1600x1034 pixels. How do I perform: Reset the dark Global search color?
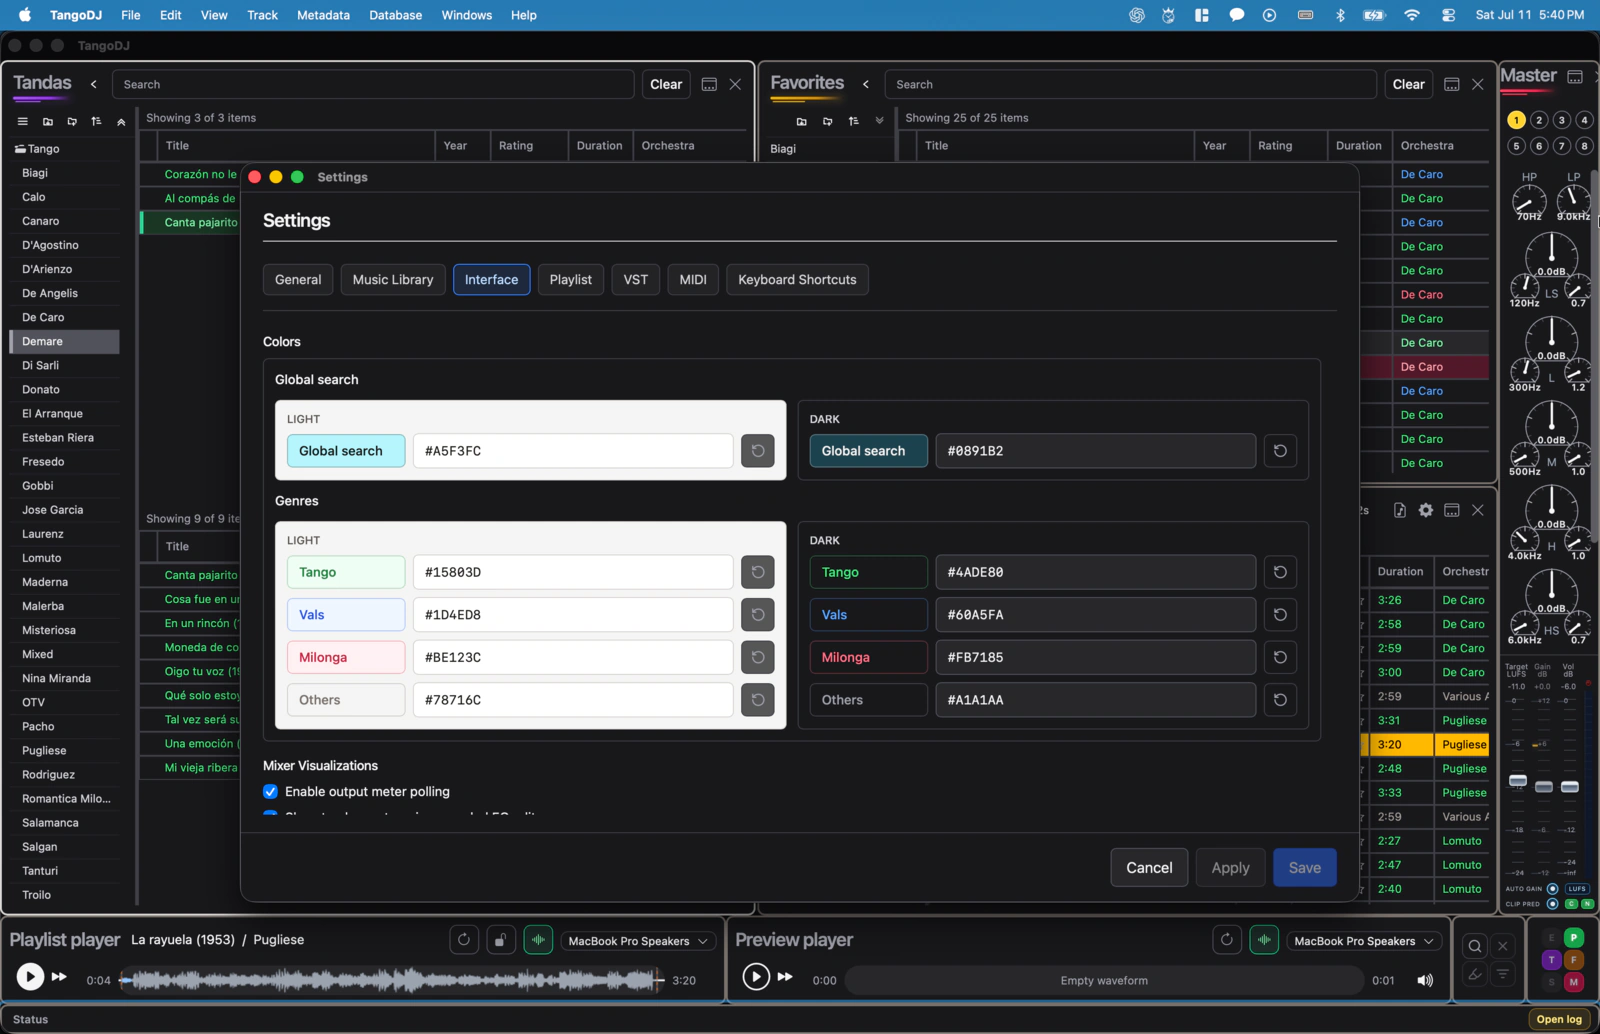(1280, 451)
